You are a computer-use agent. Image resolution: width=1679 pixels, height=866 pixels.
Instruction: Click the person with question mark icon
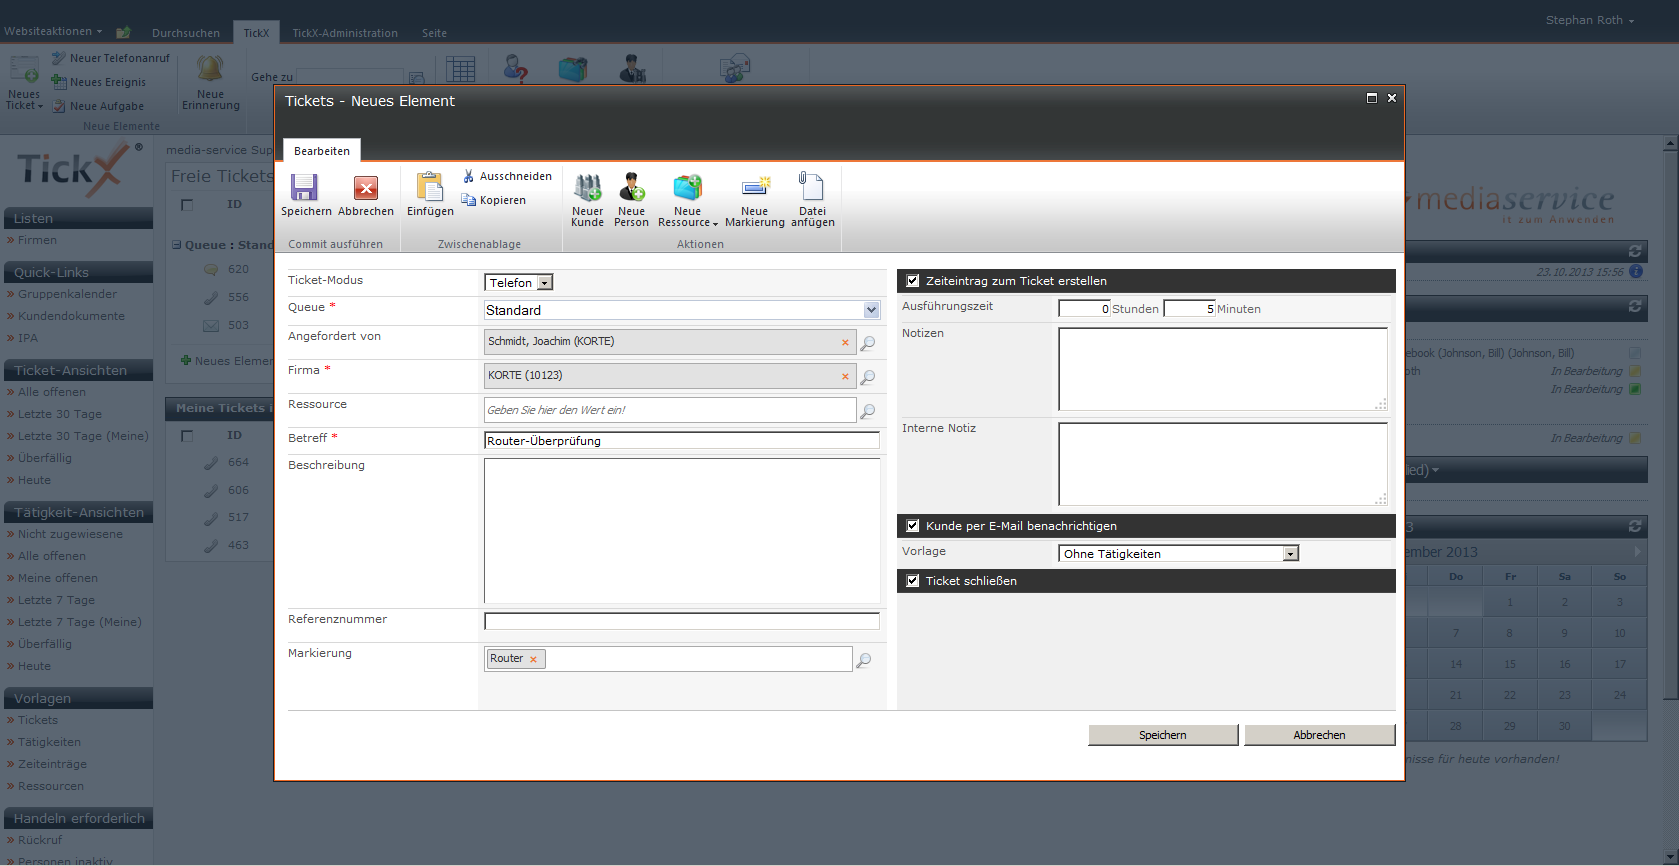coord(516,68)
